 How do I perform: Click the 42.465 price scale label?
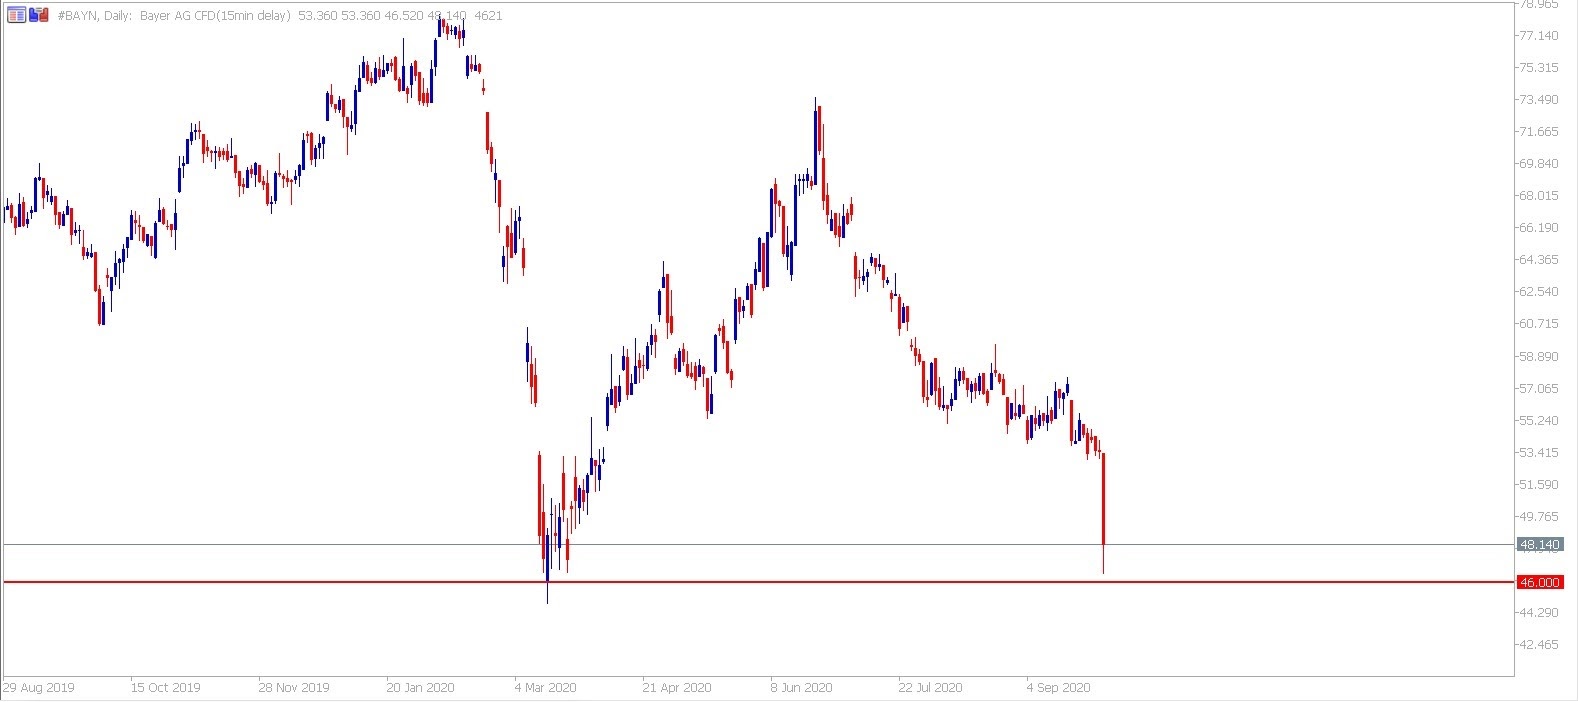click(x=1539, y=644)
